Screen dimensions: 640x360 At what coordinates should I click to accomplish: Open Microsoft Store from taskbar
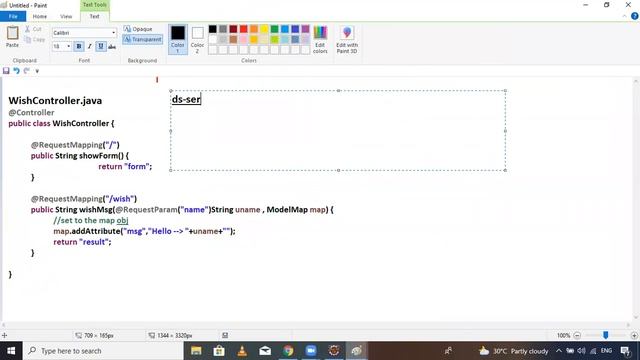click(x=219, y=351)
